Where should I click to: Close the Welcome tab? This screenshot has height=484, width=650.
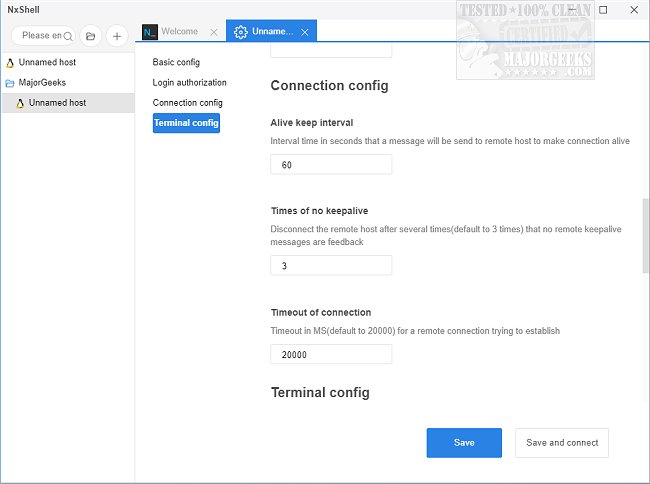coord(214,32)
